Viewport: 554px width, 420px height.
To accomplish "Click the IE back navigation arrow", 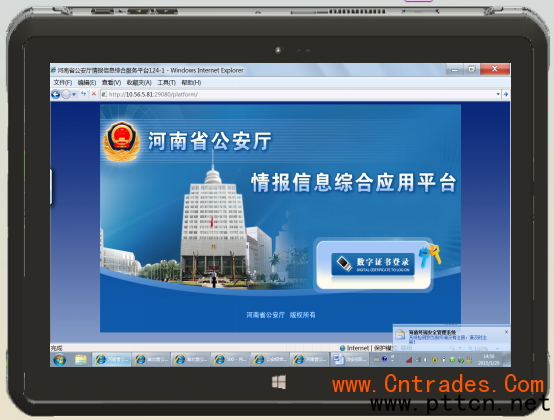I will (x=55, y=94).
